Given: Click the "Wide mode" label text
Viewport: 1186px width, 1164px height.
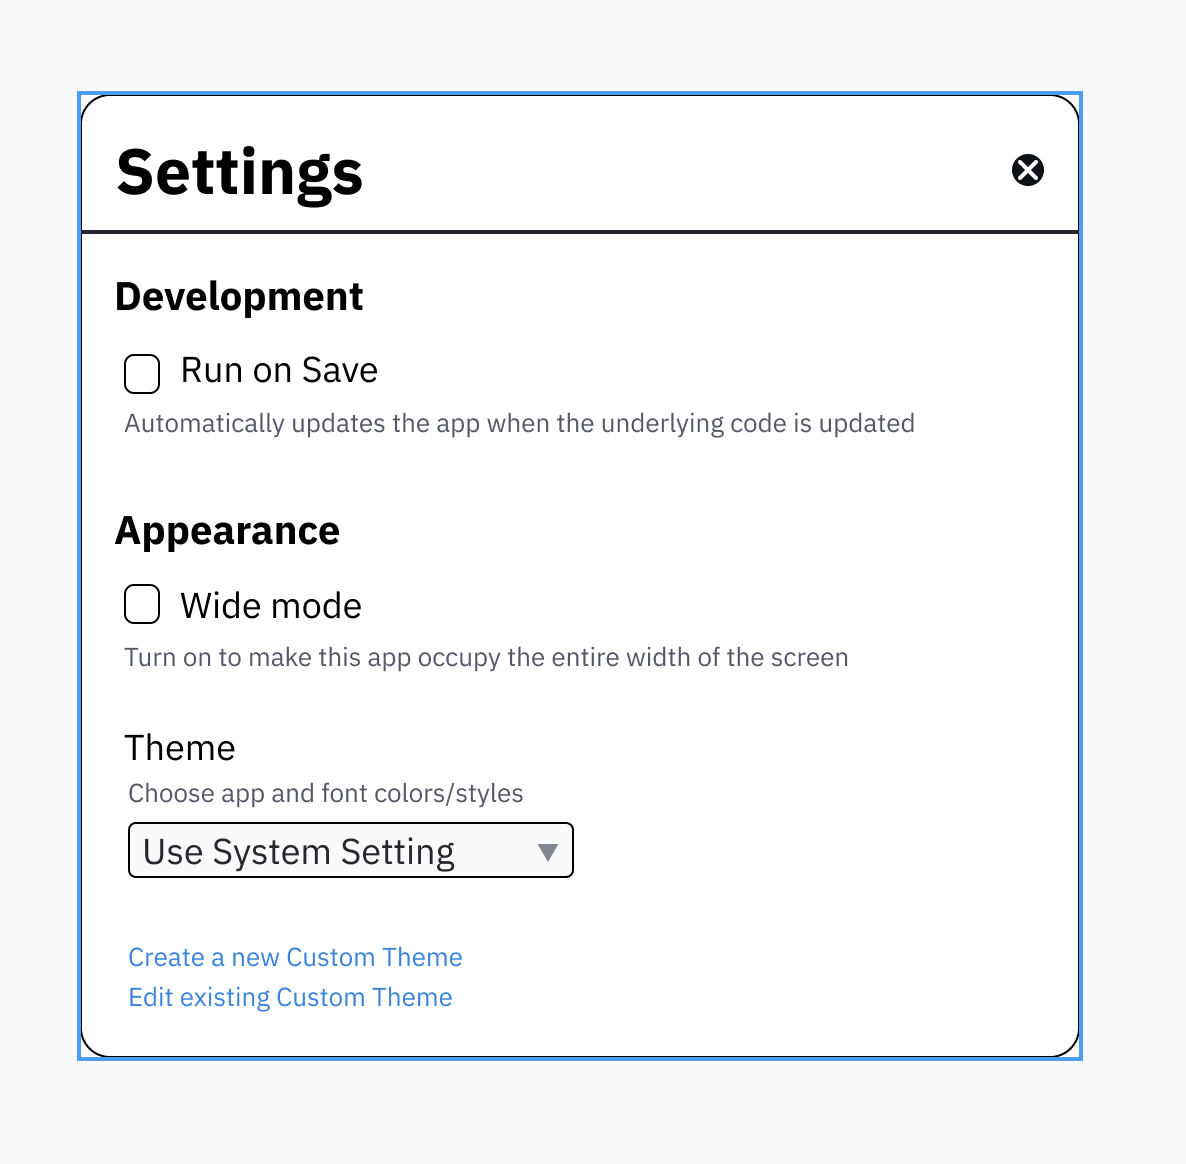Looking at the screenshot, I should pos(271,606).
